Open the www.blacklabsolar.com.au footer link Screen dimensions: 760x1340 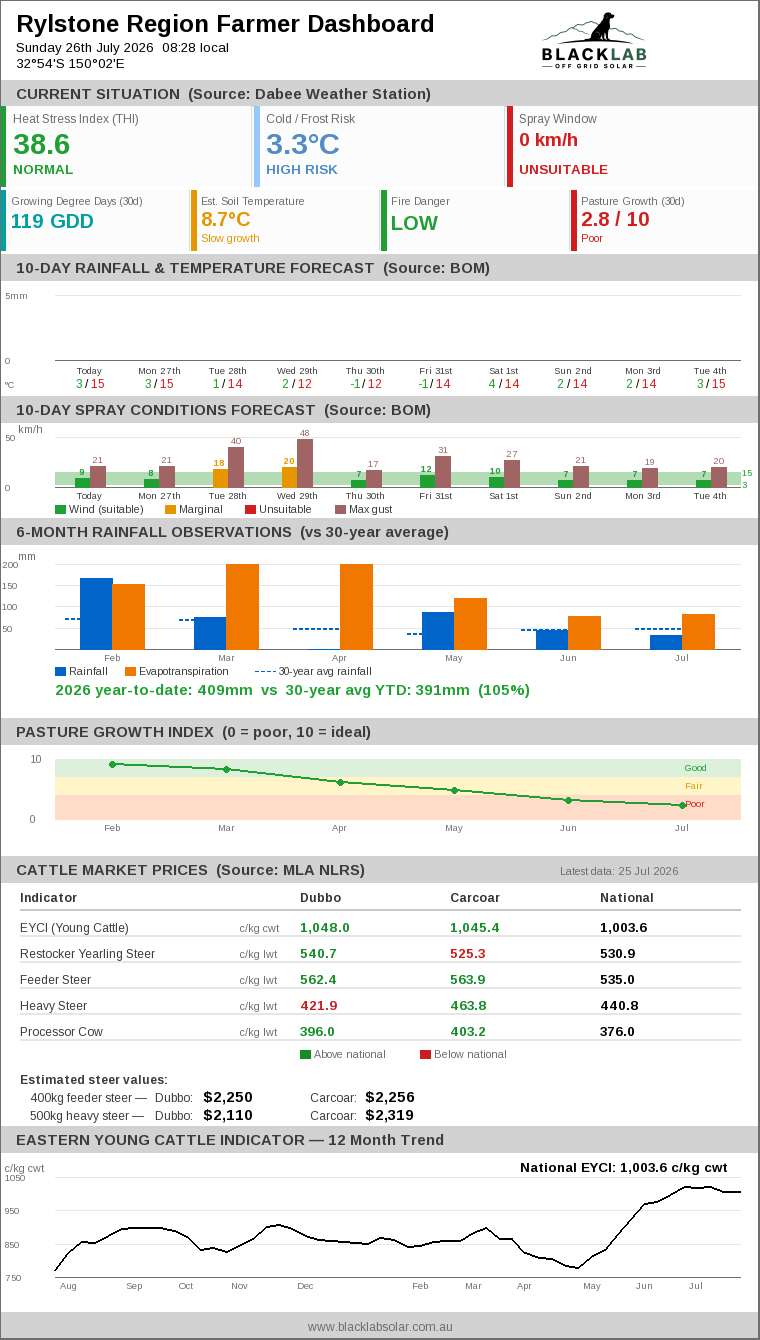tap(380, 1326)
